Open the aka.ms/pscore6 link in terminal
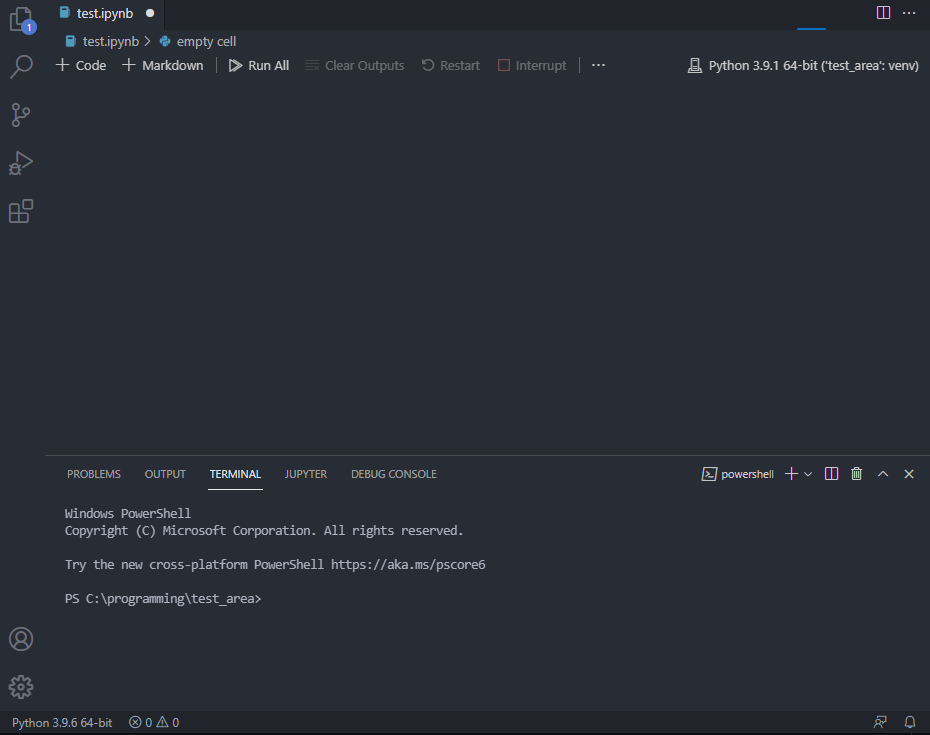The image size is (930, 735). point(408,565)
